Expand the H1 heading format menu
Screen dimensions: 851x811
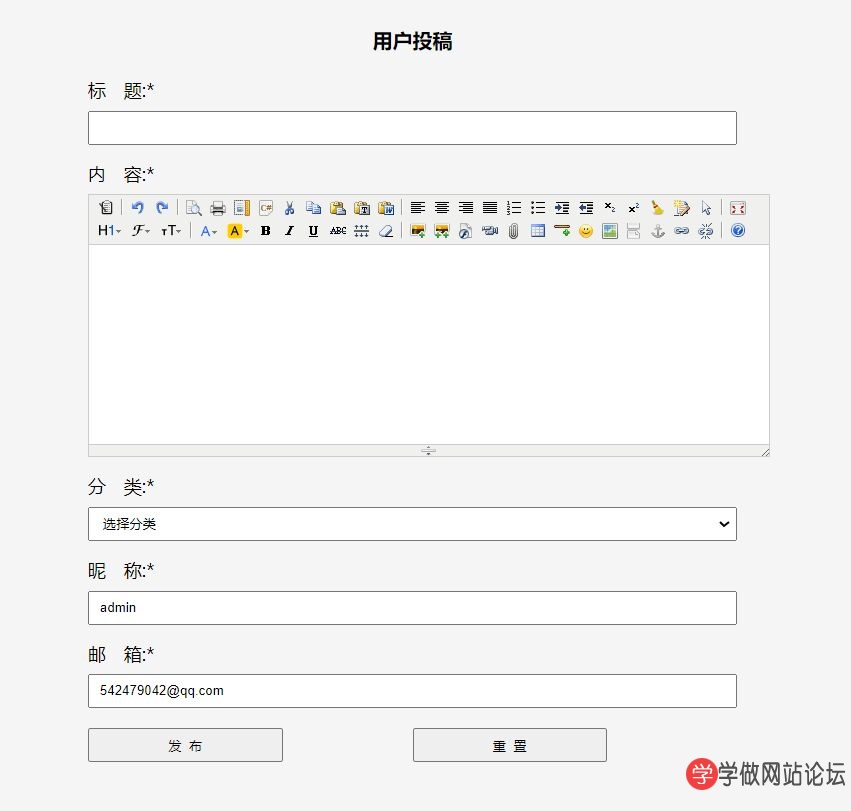pyautogui.click(x=109, y=231)
